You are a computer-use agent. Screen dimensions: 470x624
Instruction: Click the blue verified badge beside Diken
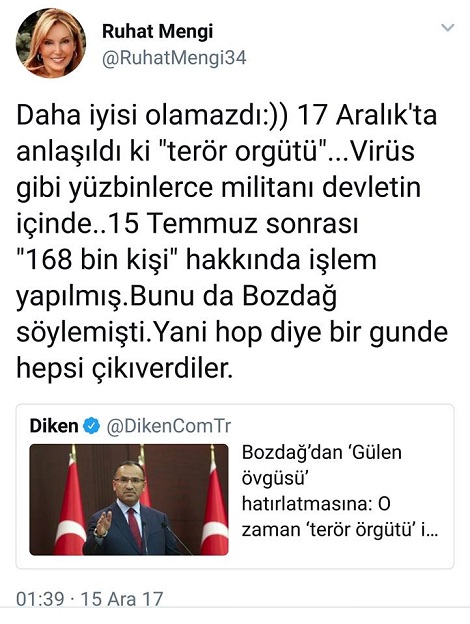pos(92,426)
